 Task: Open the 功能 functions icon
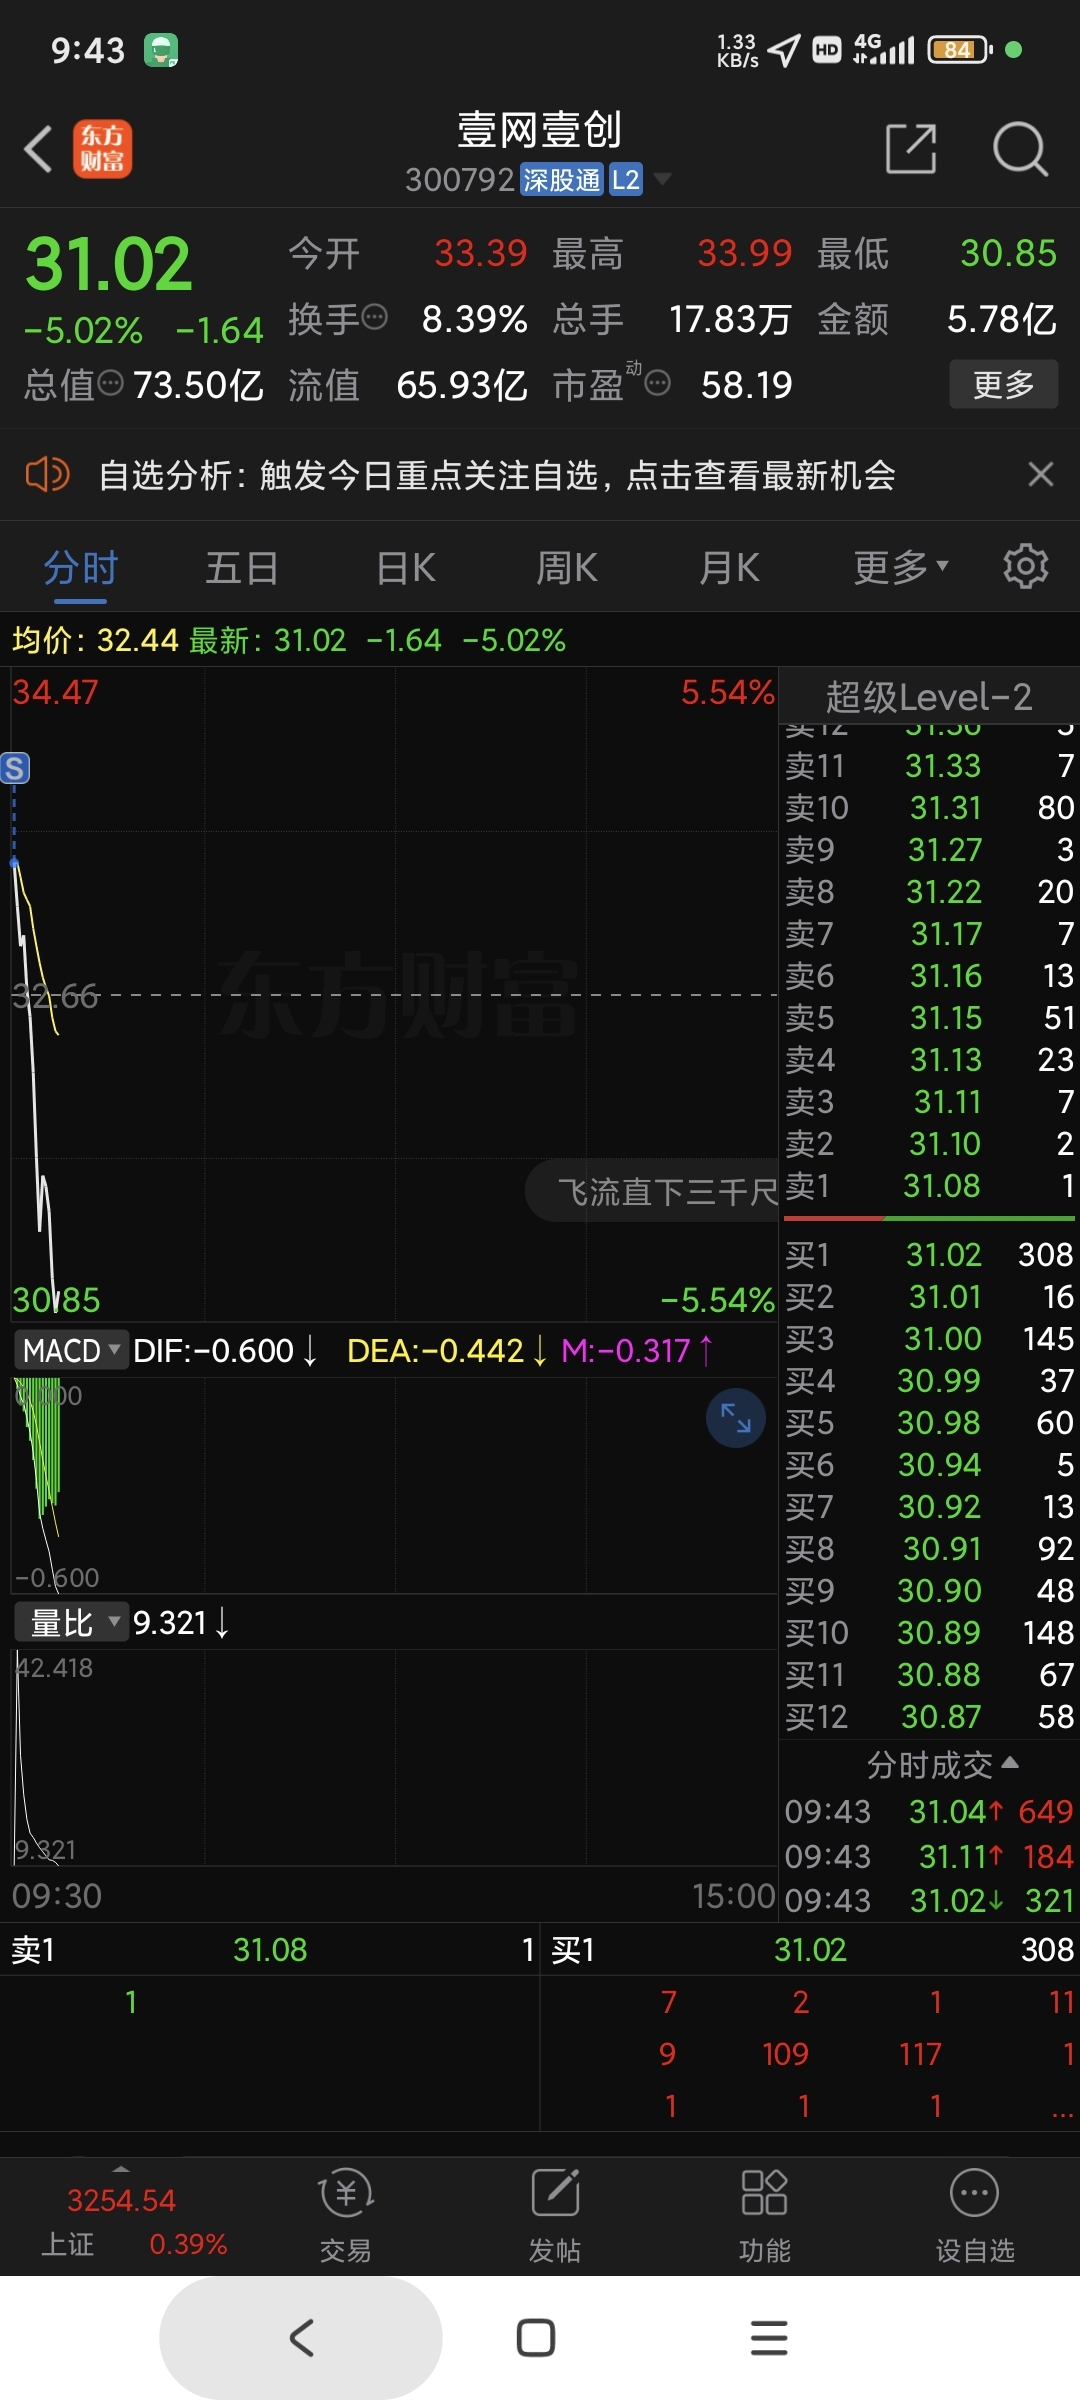point(764,2215)
